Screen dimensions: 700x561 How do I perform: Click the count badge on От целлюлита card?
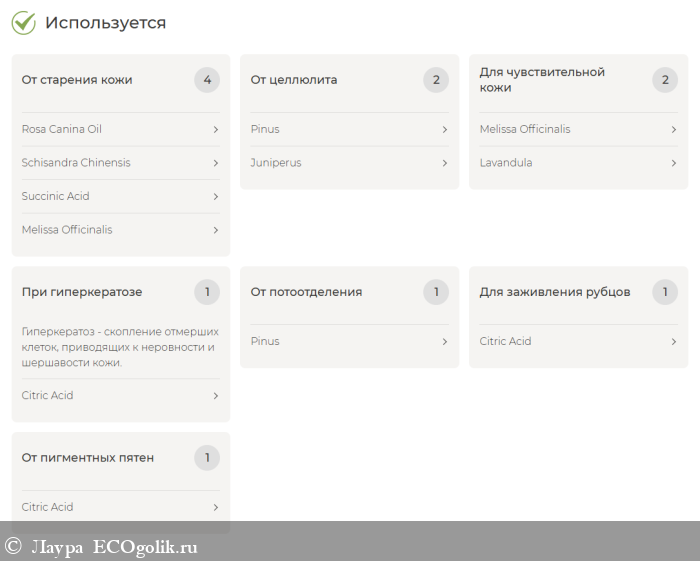pos(436,80)
